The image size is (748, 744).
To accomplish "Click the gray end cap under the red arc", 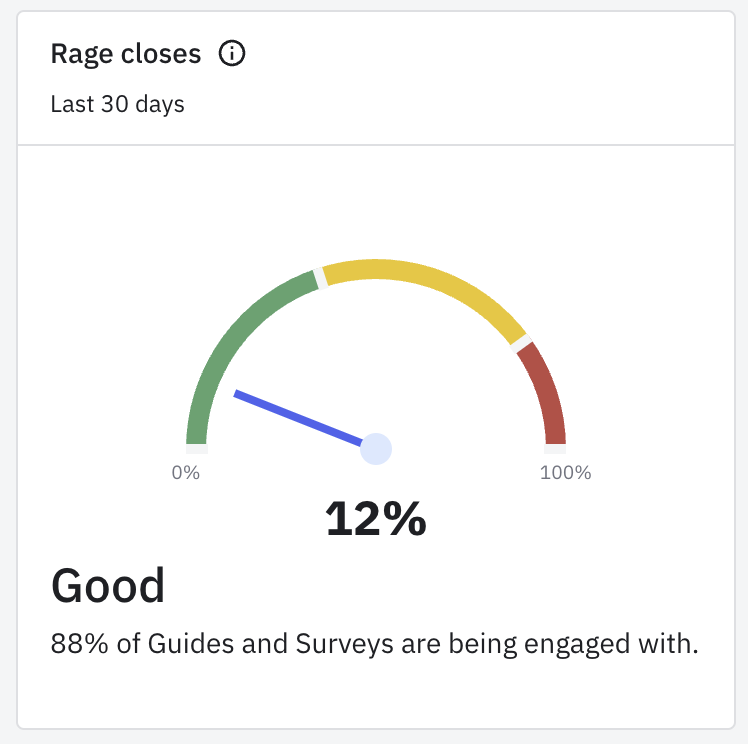I will coord(555,449).
